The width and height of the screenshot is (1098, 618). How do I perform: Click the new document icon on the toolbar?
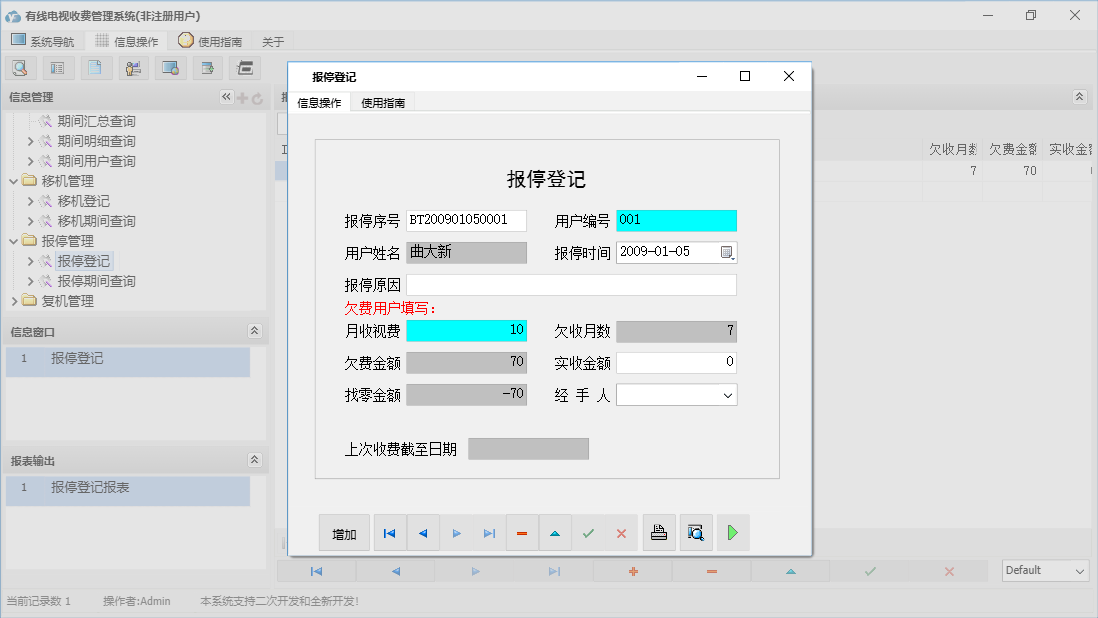[93, 67]
